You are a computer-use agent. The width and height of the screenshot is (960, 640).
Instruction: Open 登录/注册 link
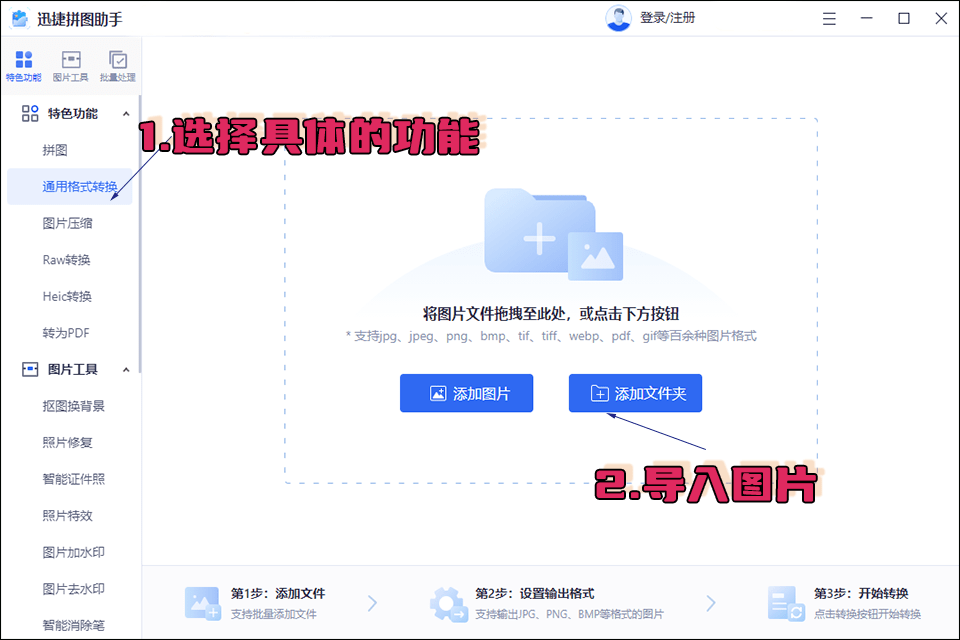(x=667, y=18)
